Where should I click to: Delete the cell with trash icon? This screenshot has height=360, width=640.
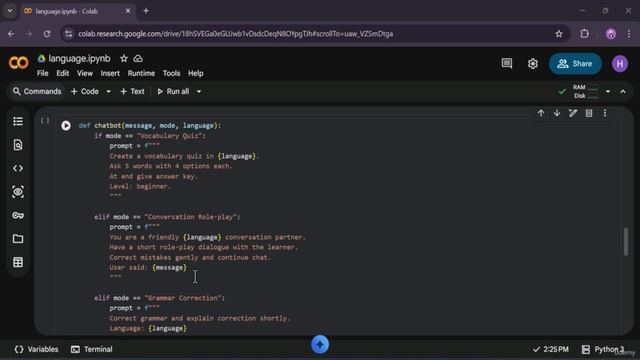(589, 113)
